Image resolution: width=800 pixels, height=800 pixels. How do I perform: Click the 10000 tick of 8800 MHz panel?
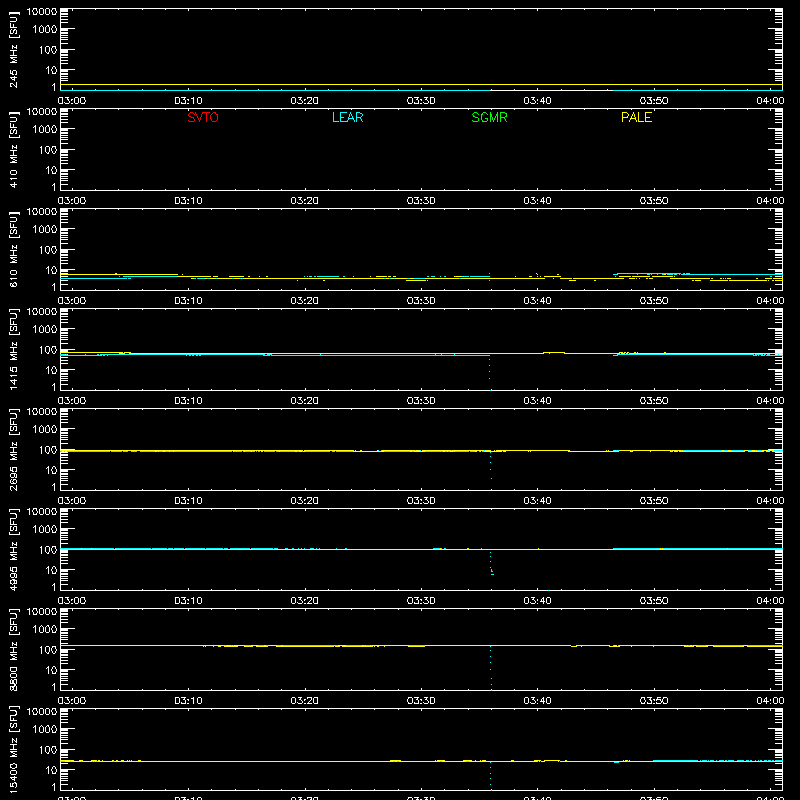tap(42, 612)
